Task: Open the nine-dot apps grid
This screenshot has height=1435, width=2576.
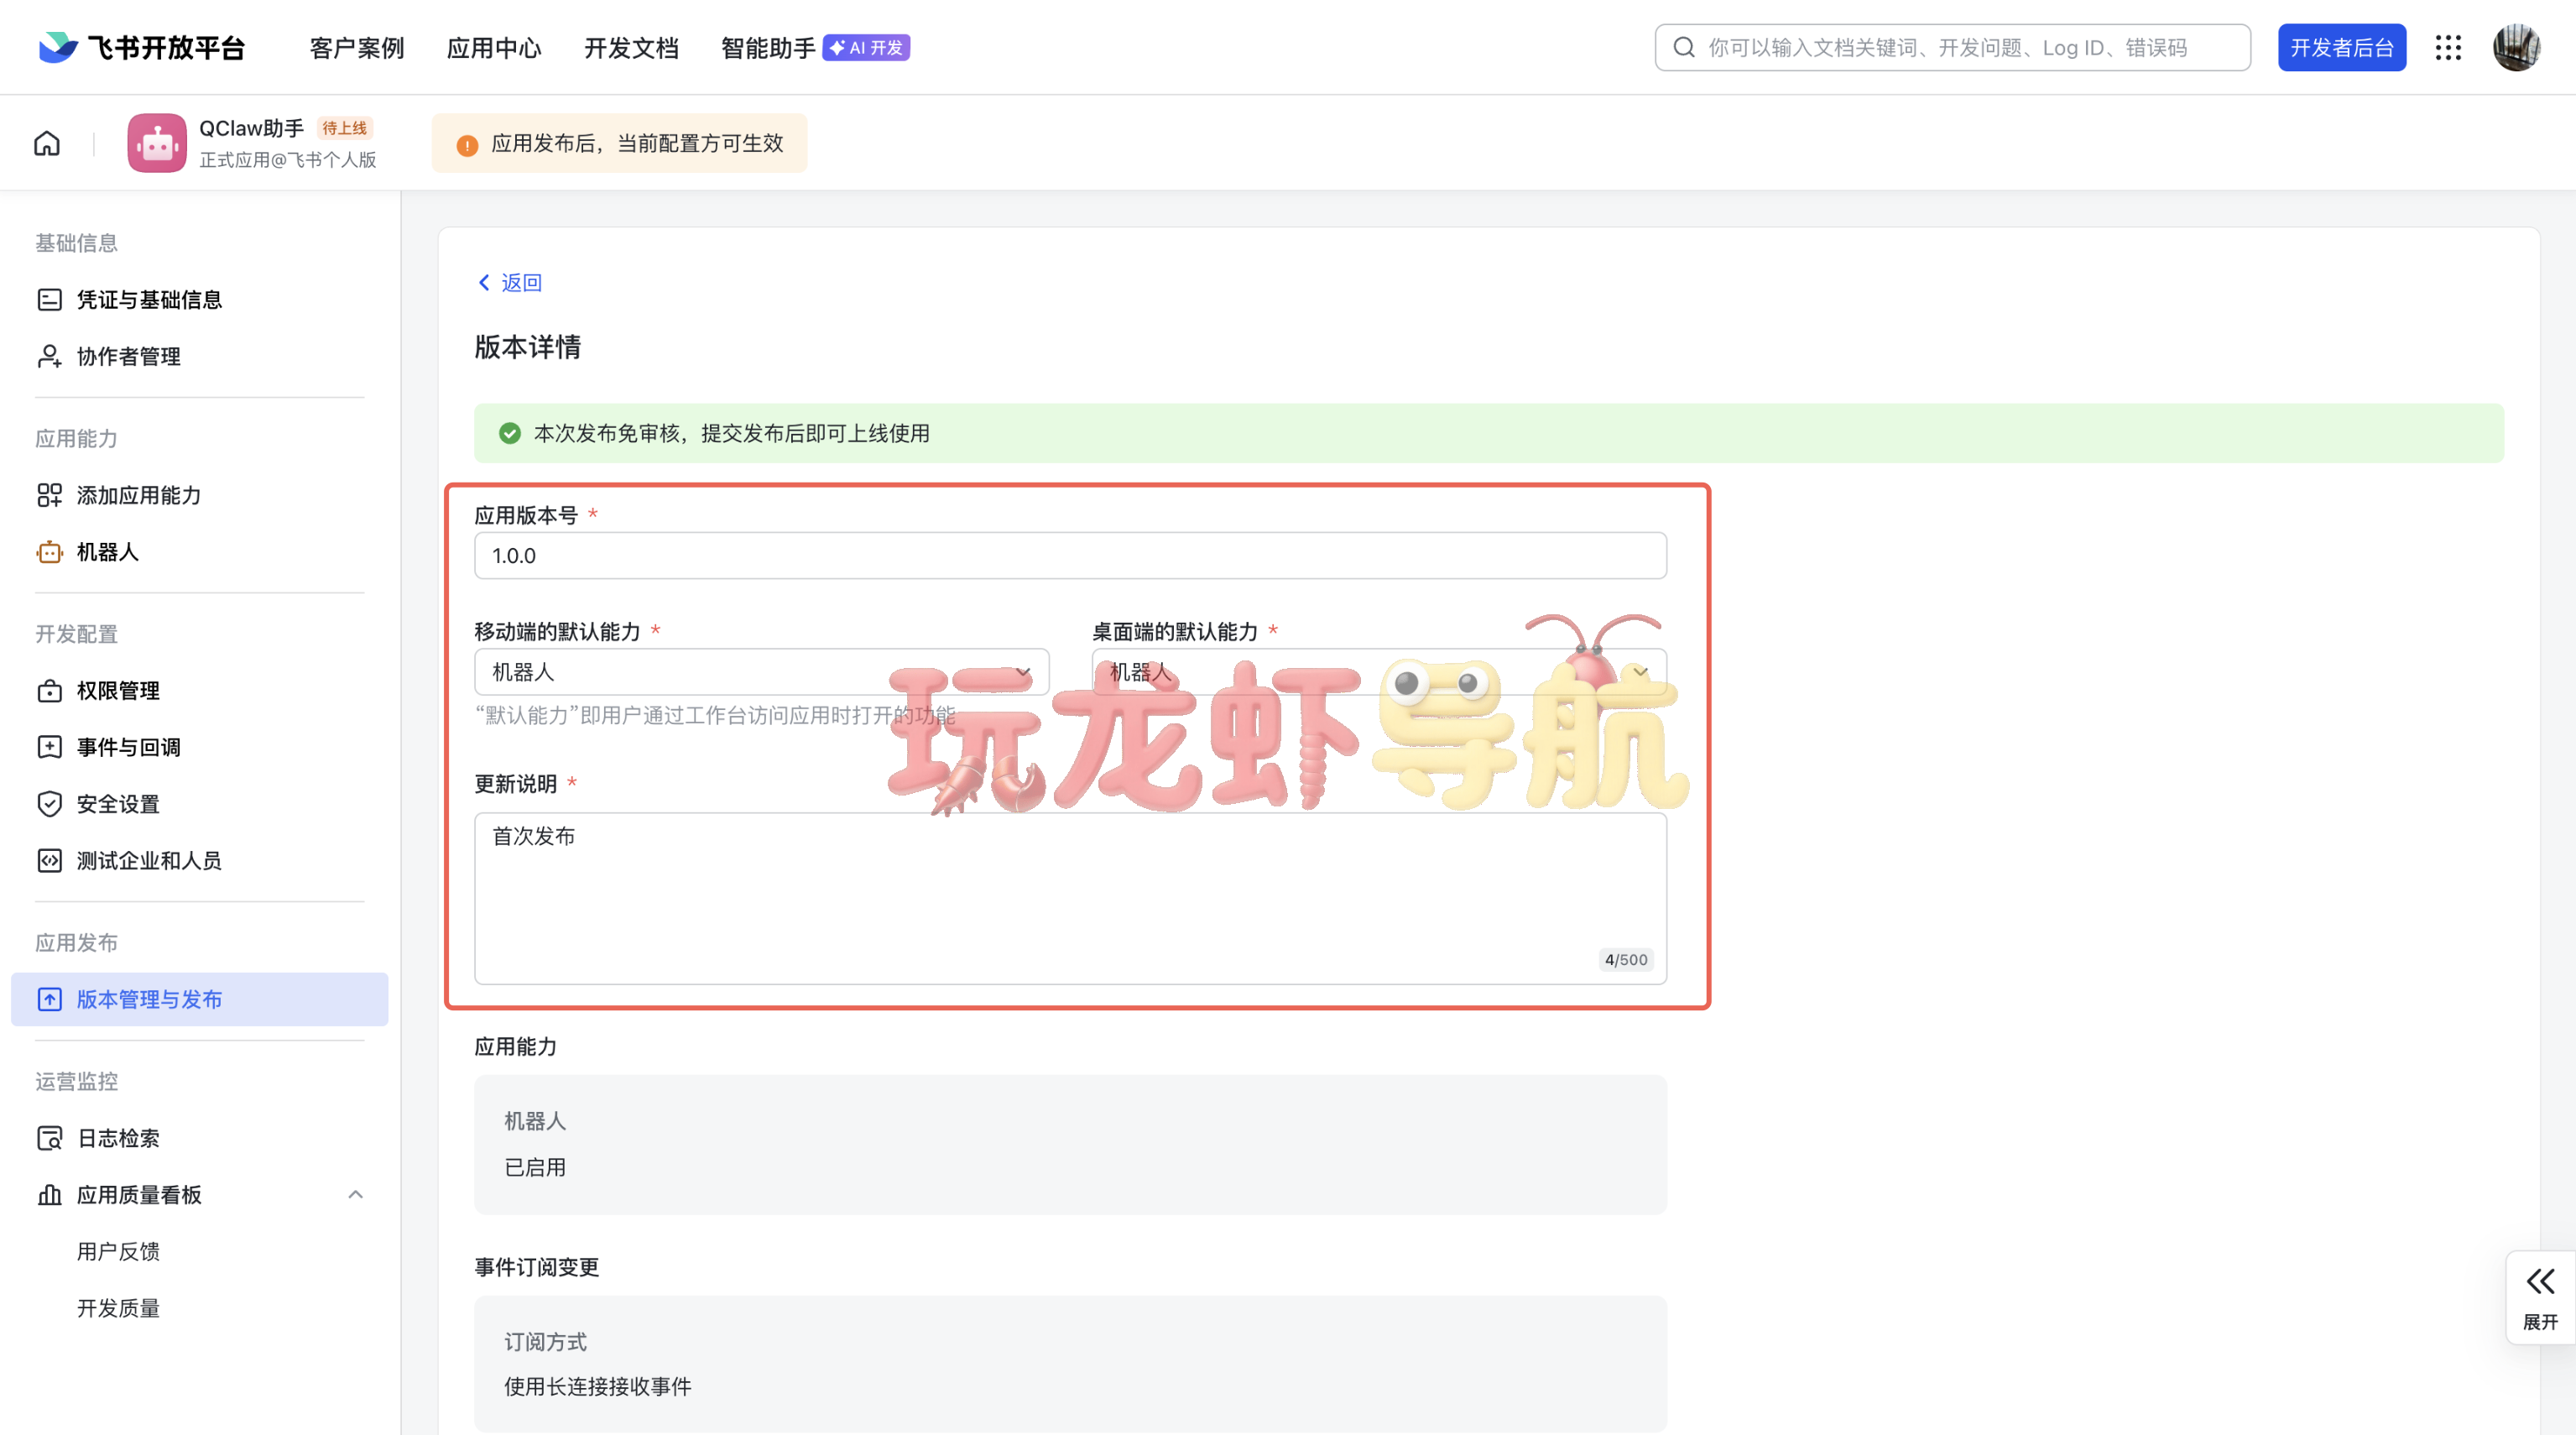Action: point(2448,47)
